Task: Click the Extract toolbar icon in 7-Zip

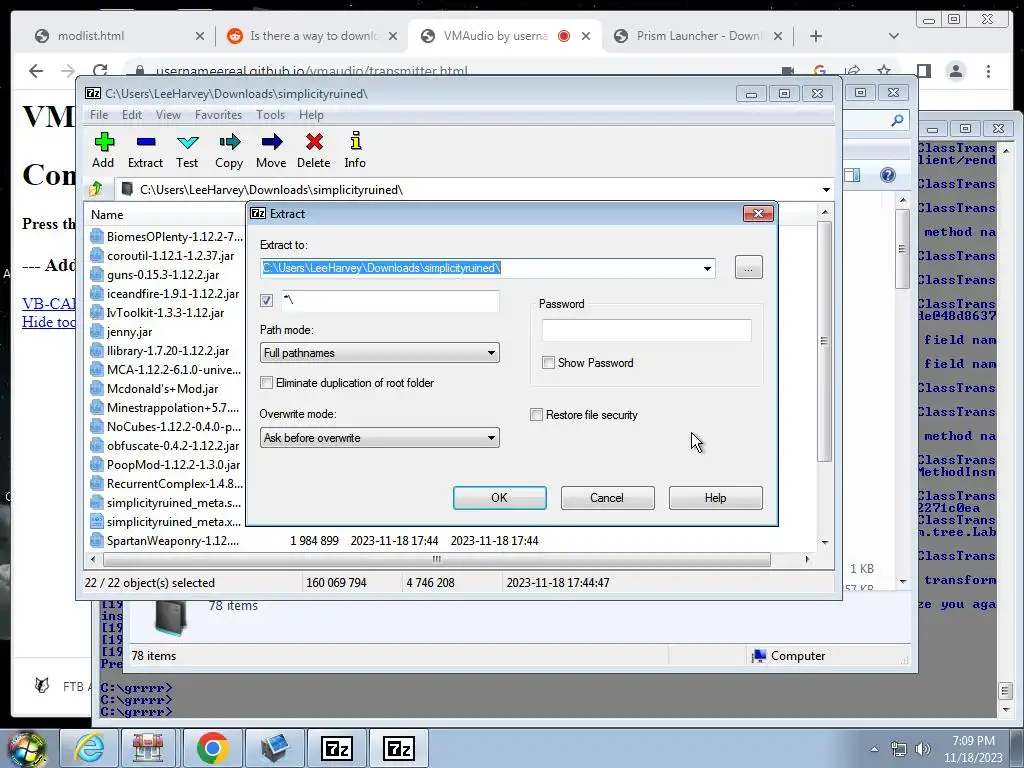Action: pos(146,142)
